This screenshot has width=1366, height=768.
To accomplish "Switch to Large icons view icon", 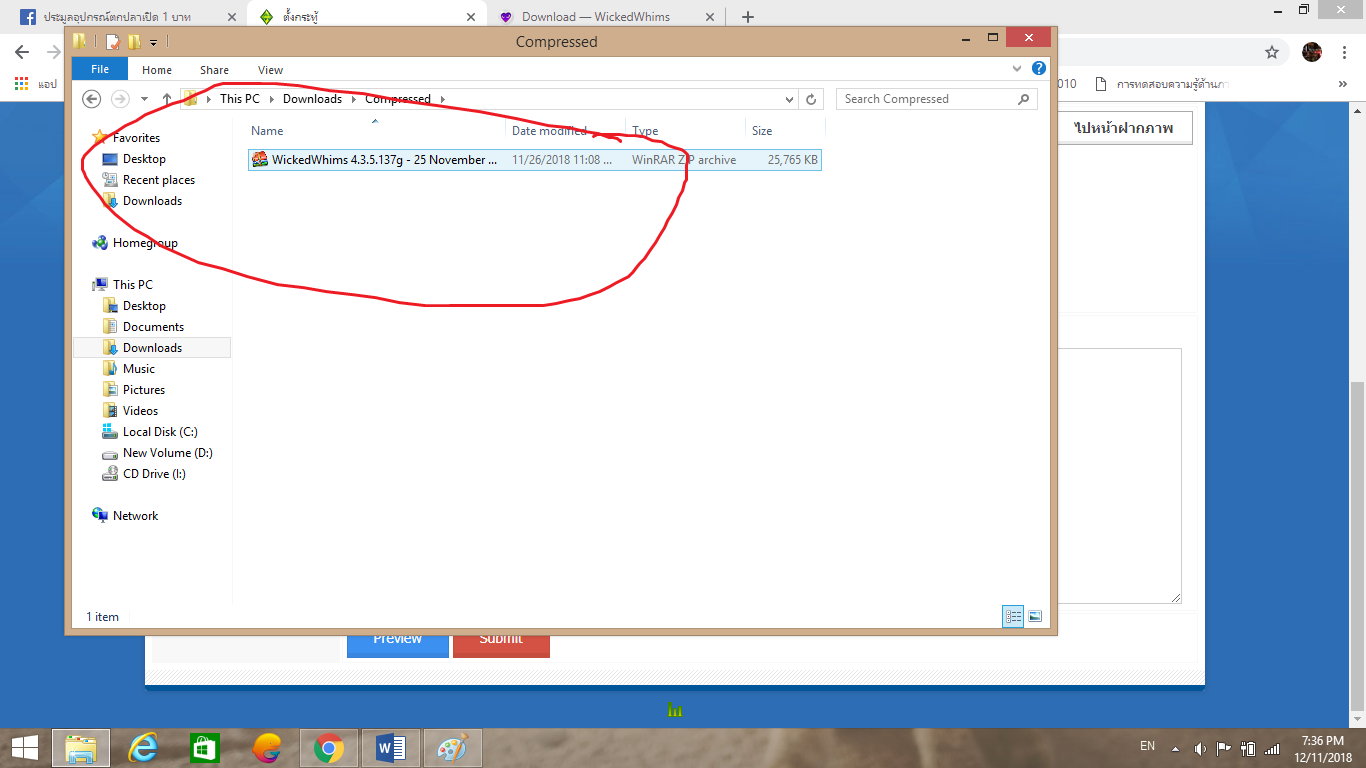I will pyautogui.click(x=1035, y=617).
